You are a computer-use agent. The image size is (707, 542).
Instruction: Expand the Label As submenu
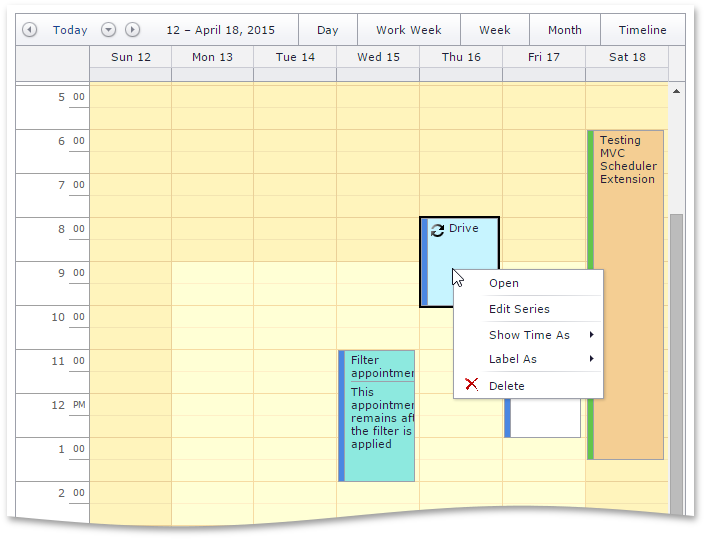coord(528,359)
